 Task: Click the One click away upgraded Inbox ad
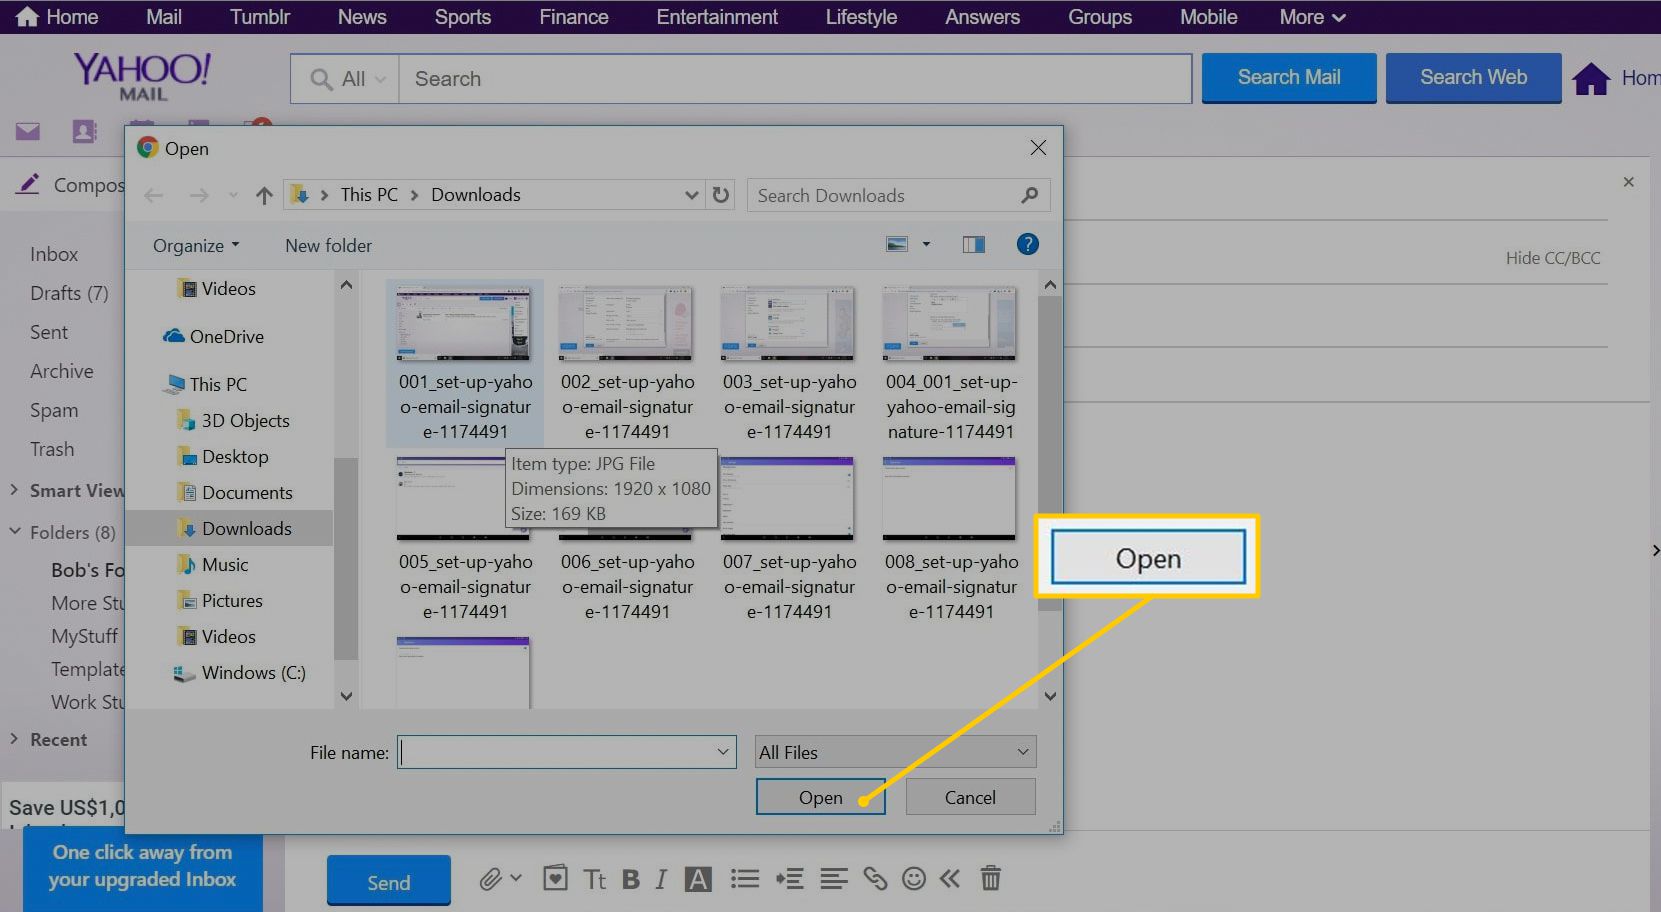point(143,866)
